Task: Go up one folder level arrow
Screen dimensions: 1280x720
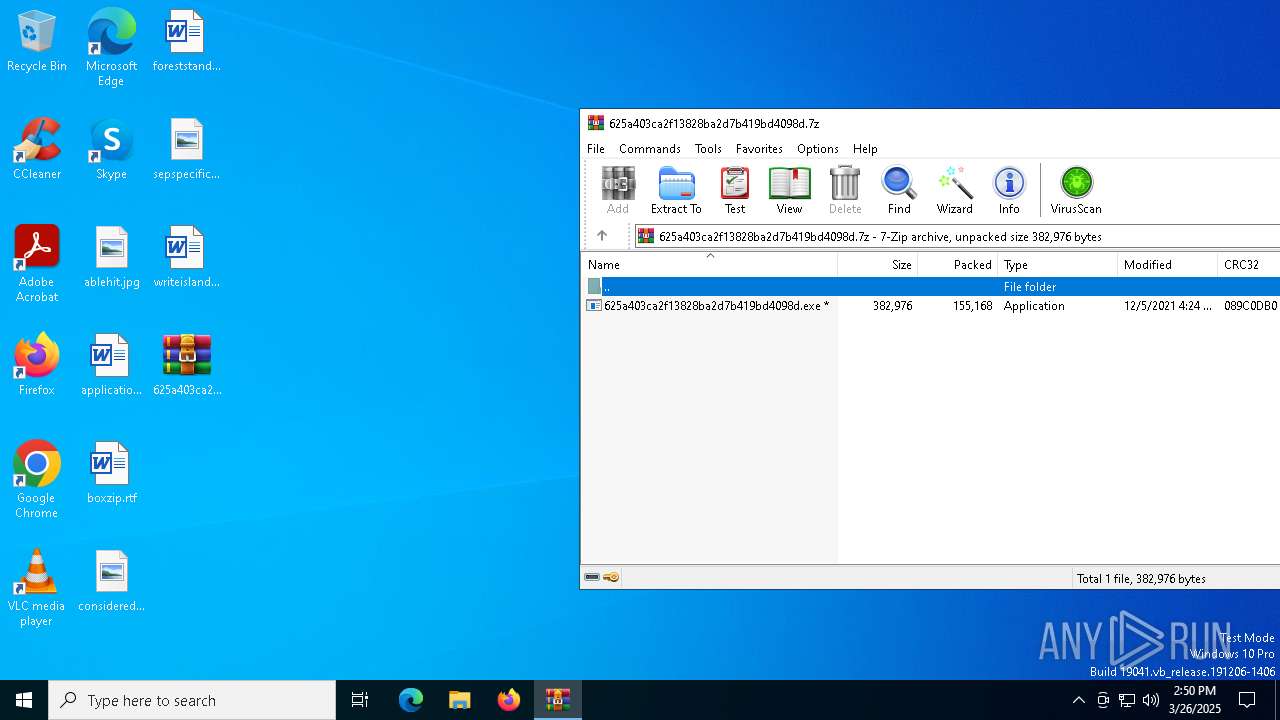Action: point(602,236)
